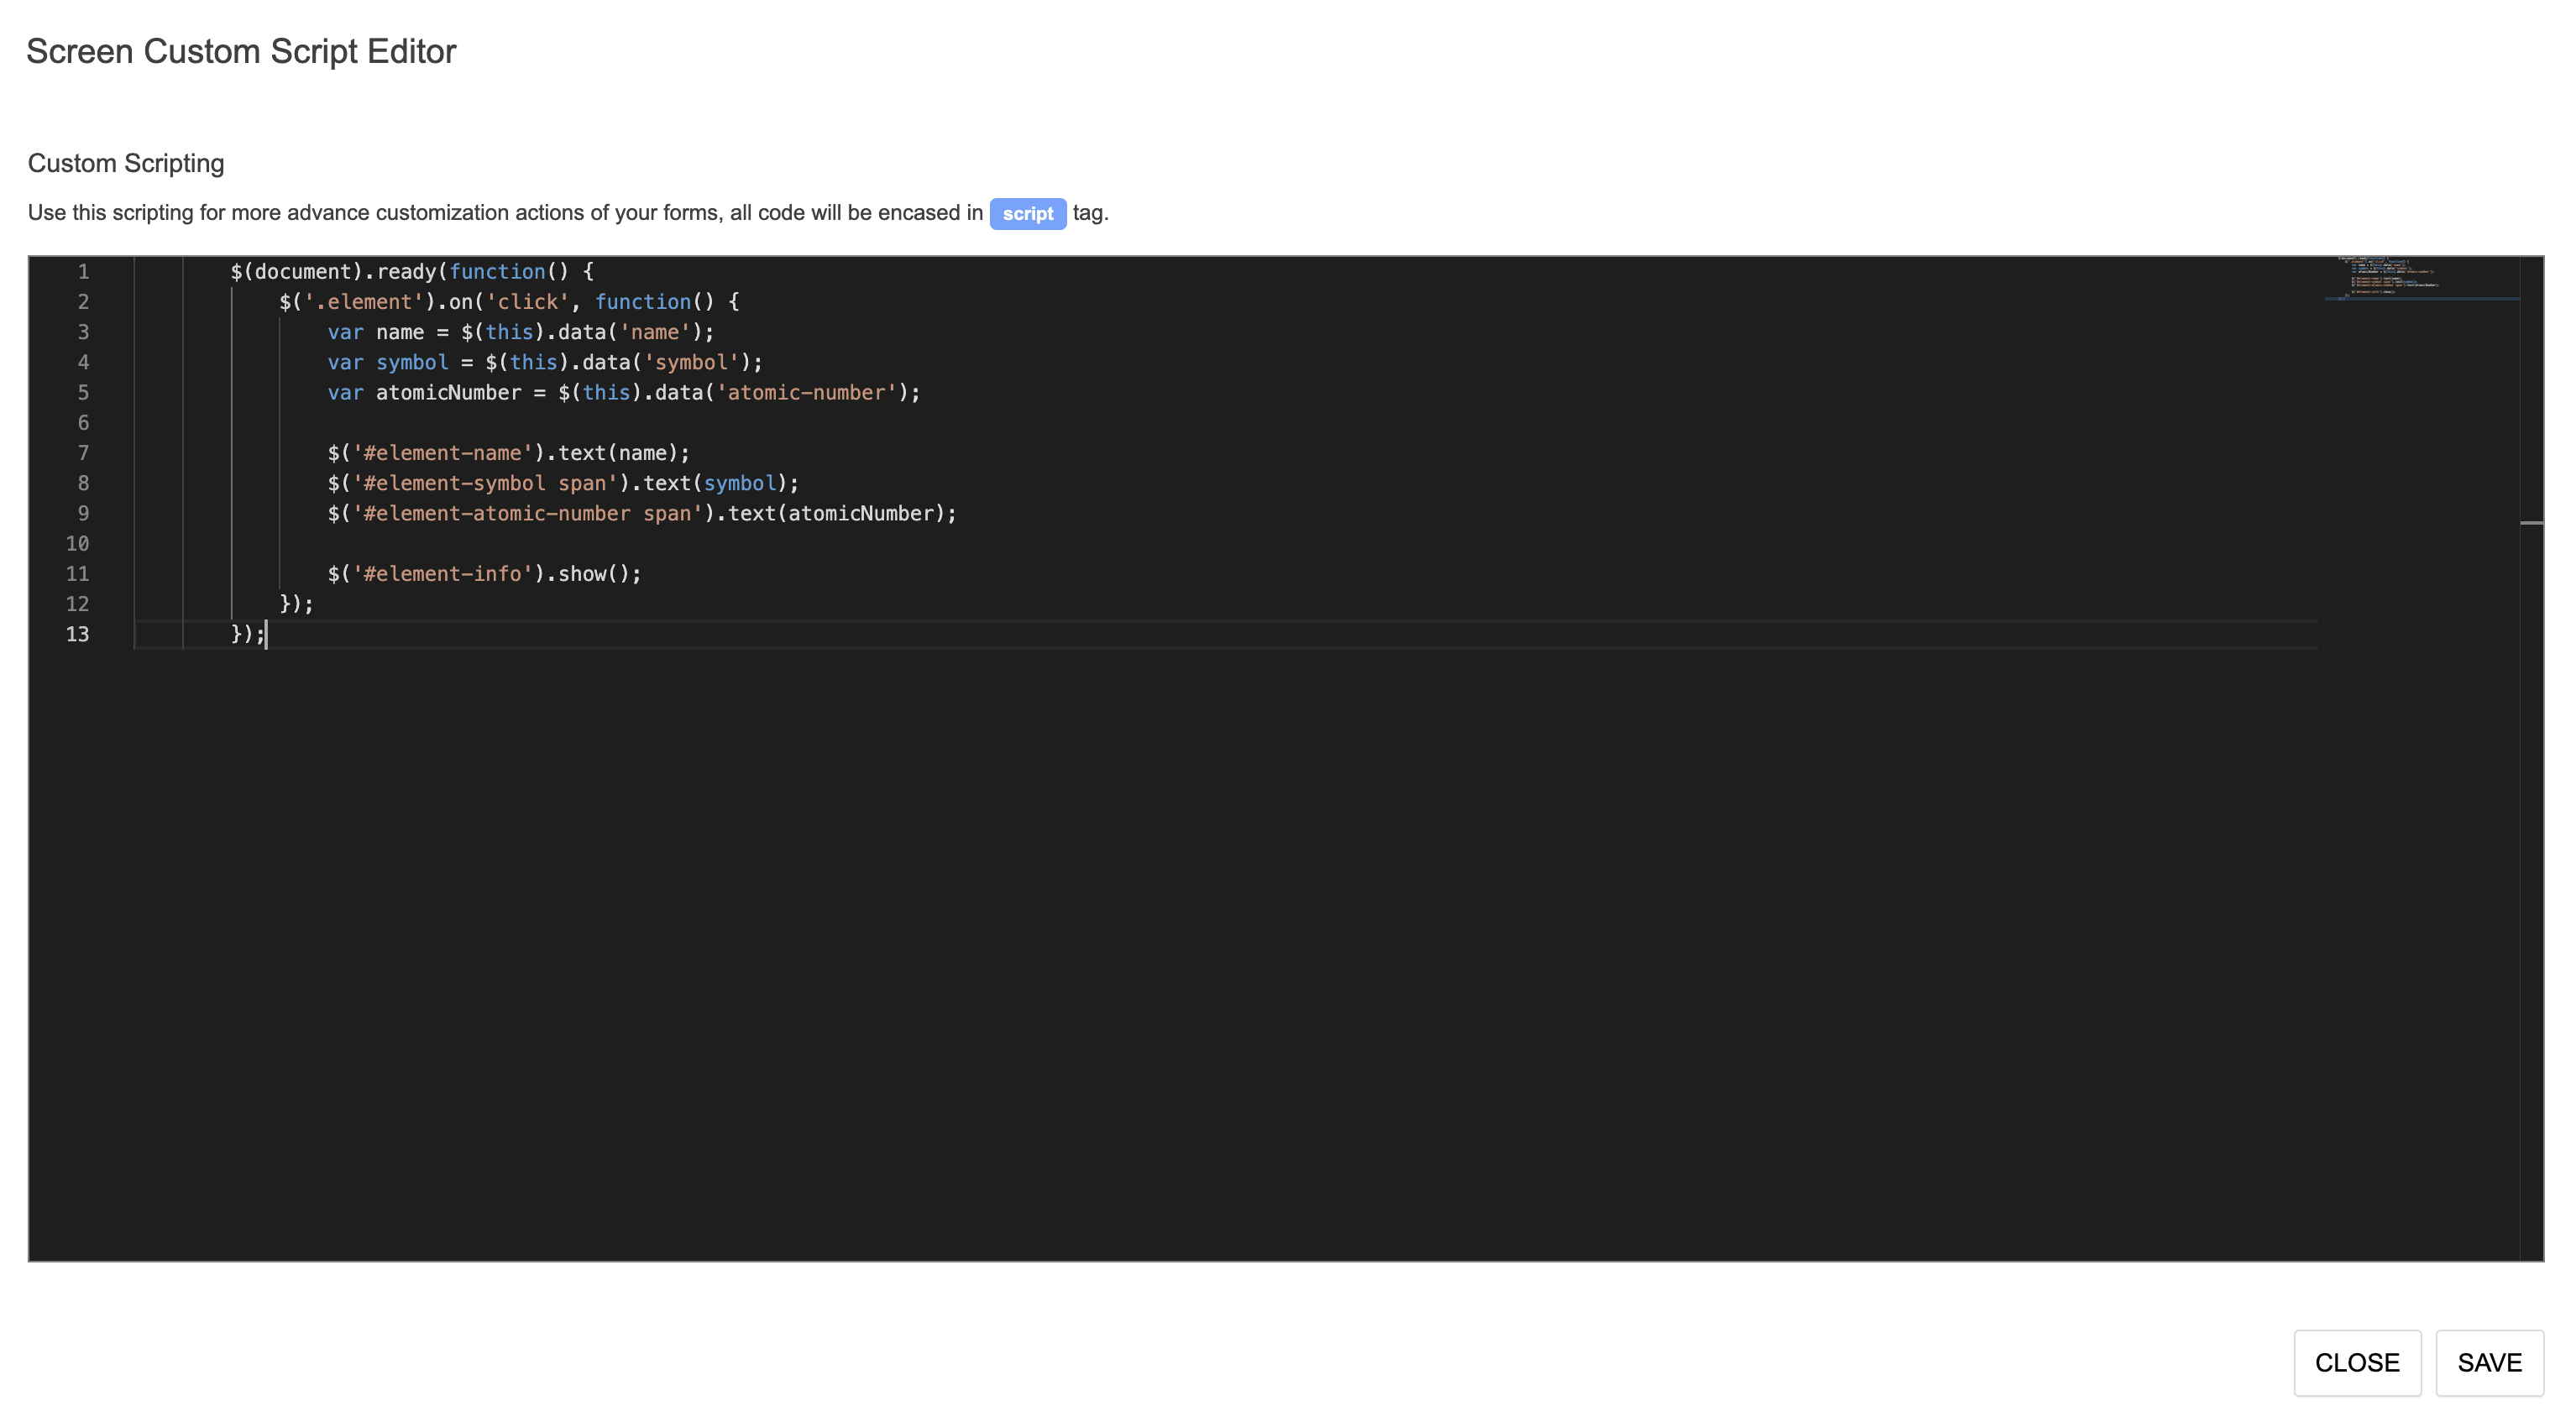Click line number 10 in gutter
Image resolution: width=2576 pixels, height=1427 pixels.
(77, 543)
